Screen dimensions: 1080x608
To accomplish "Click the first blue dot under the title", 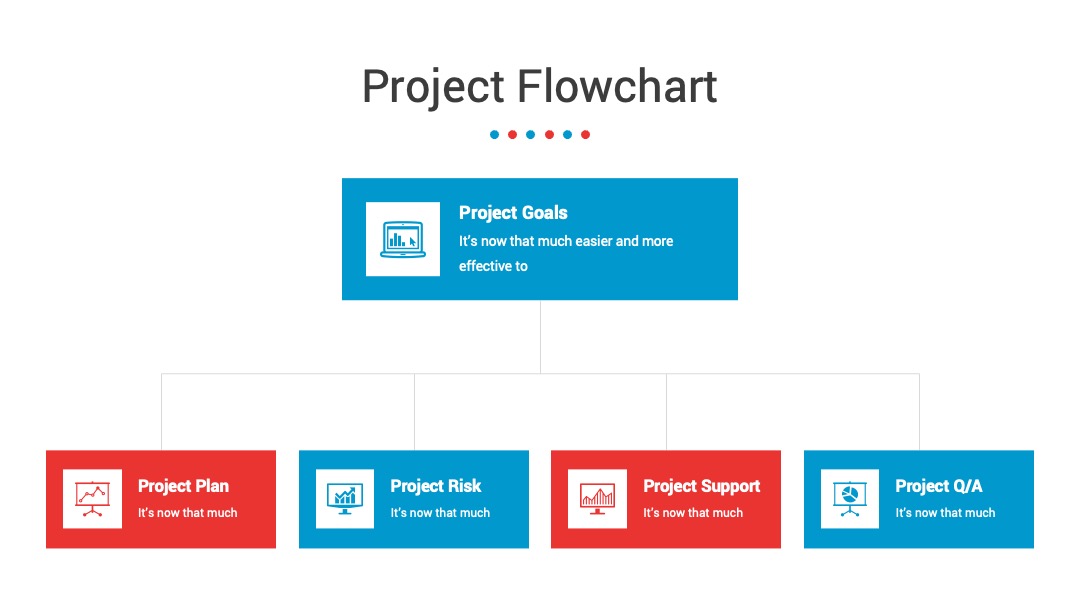I will coord(495,134).
